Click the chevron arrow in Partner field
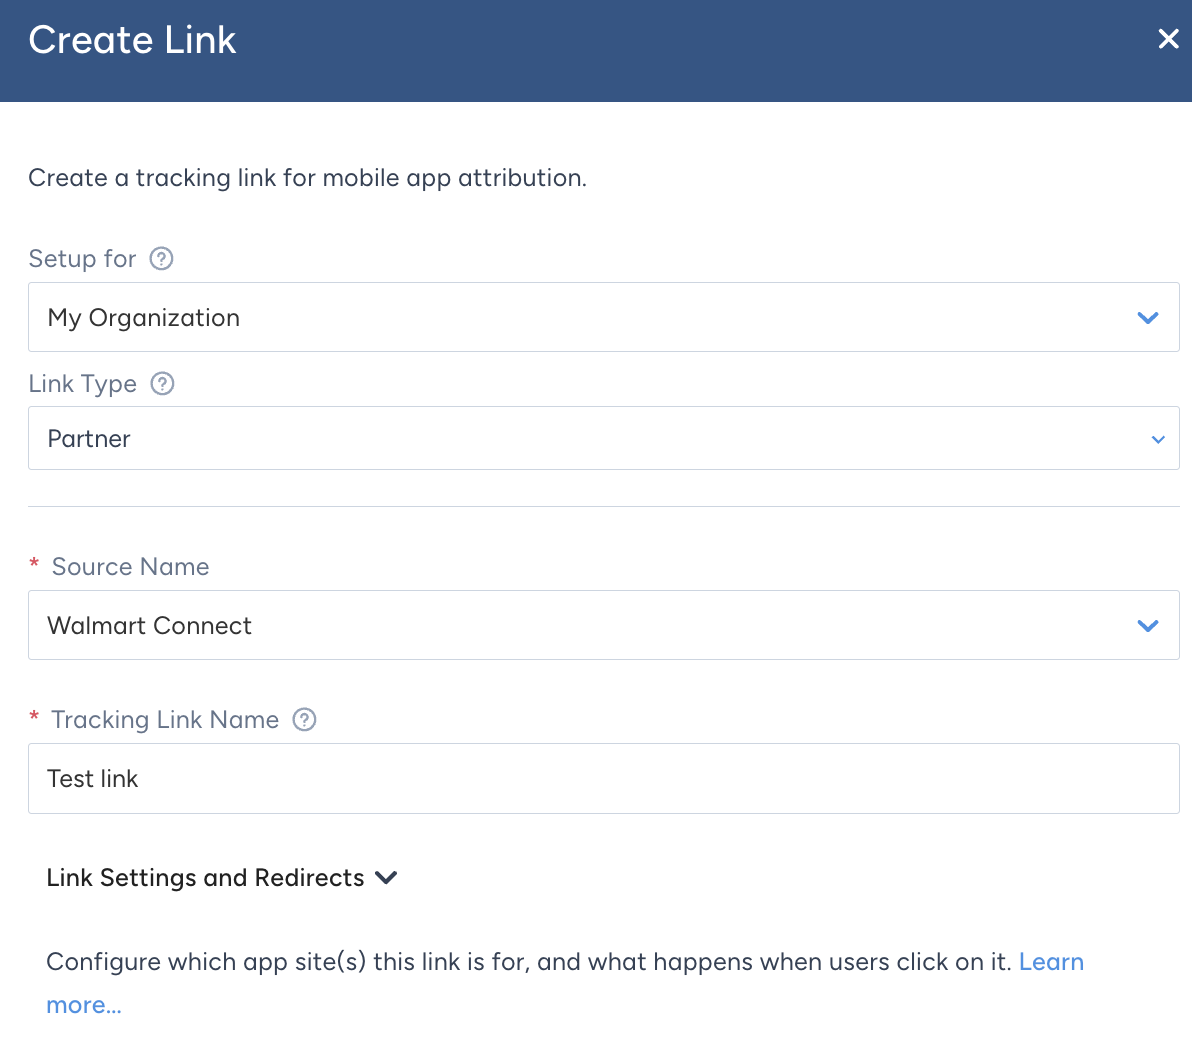Viewport: 1192px width, 1040px height. pyautogui.click(x=1158, y=439)
